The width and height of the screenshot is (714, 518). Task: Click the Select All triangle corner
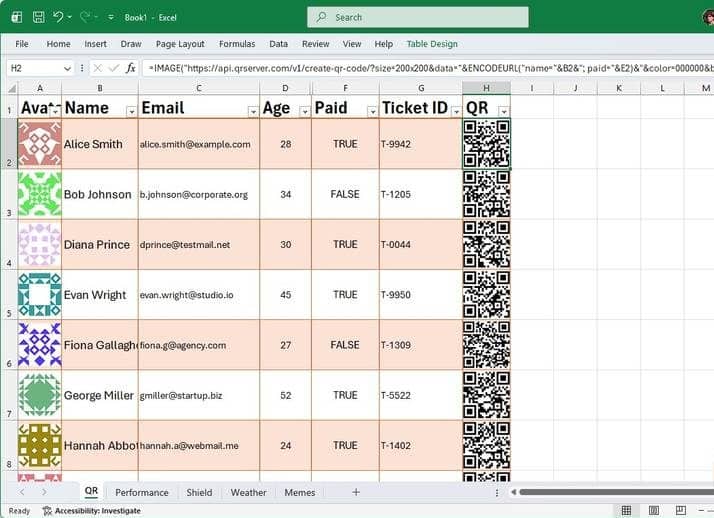[x=11, y=88]
